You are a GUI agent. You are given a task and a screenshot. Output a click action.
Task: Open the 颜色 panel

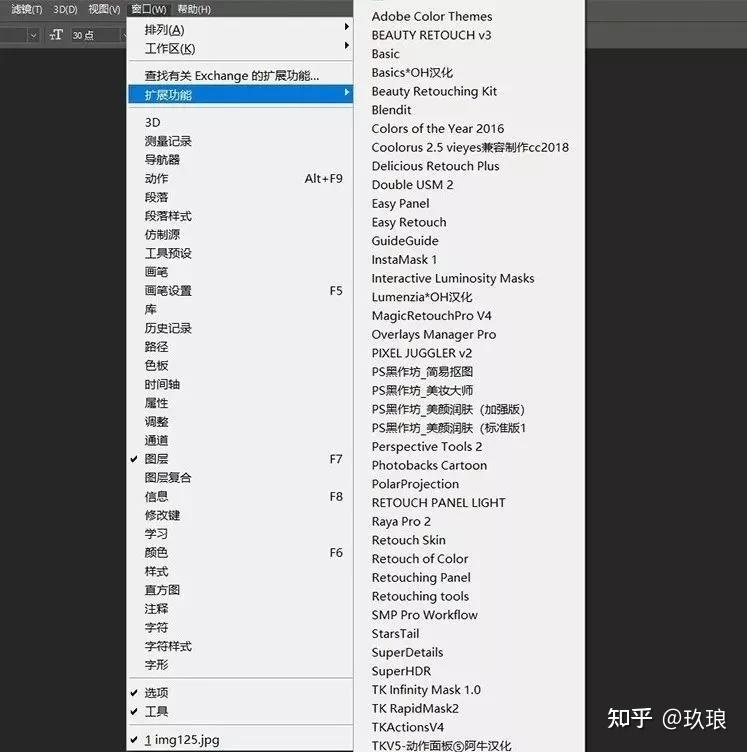[x=240, y=552]
